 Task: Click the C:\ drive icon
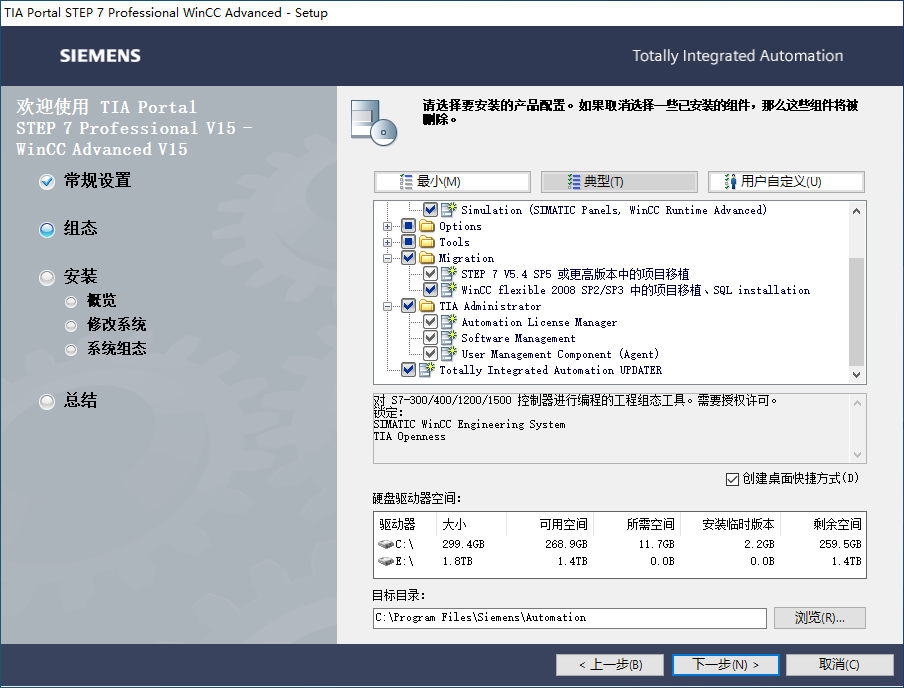click(x=386, y=544)
